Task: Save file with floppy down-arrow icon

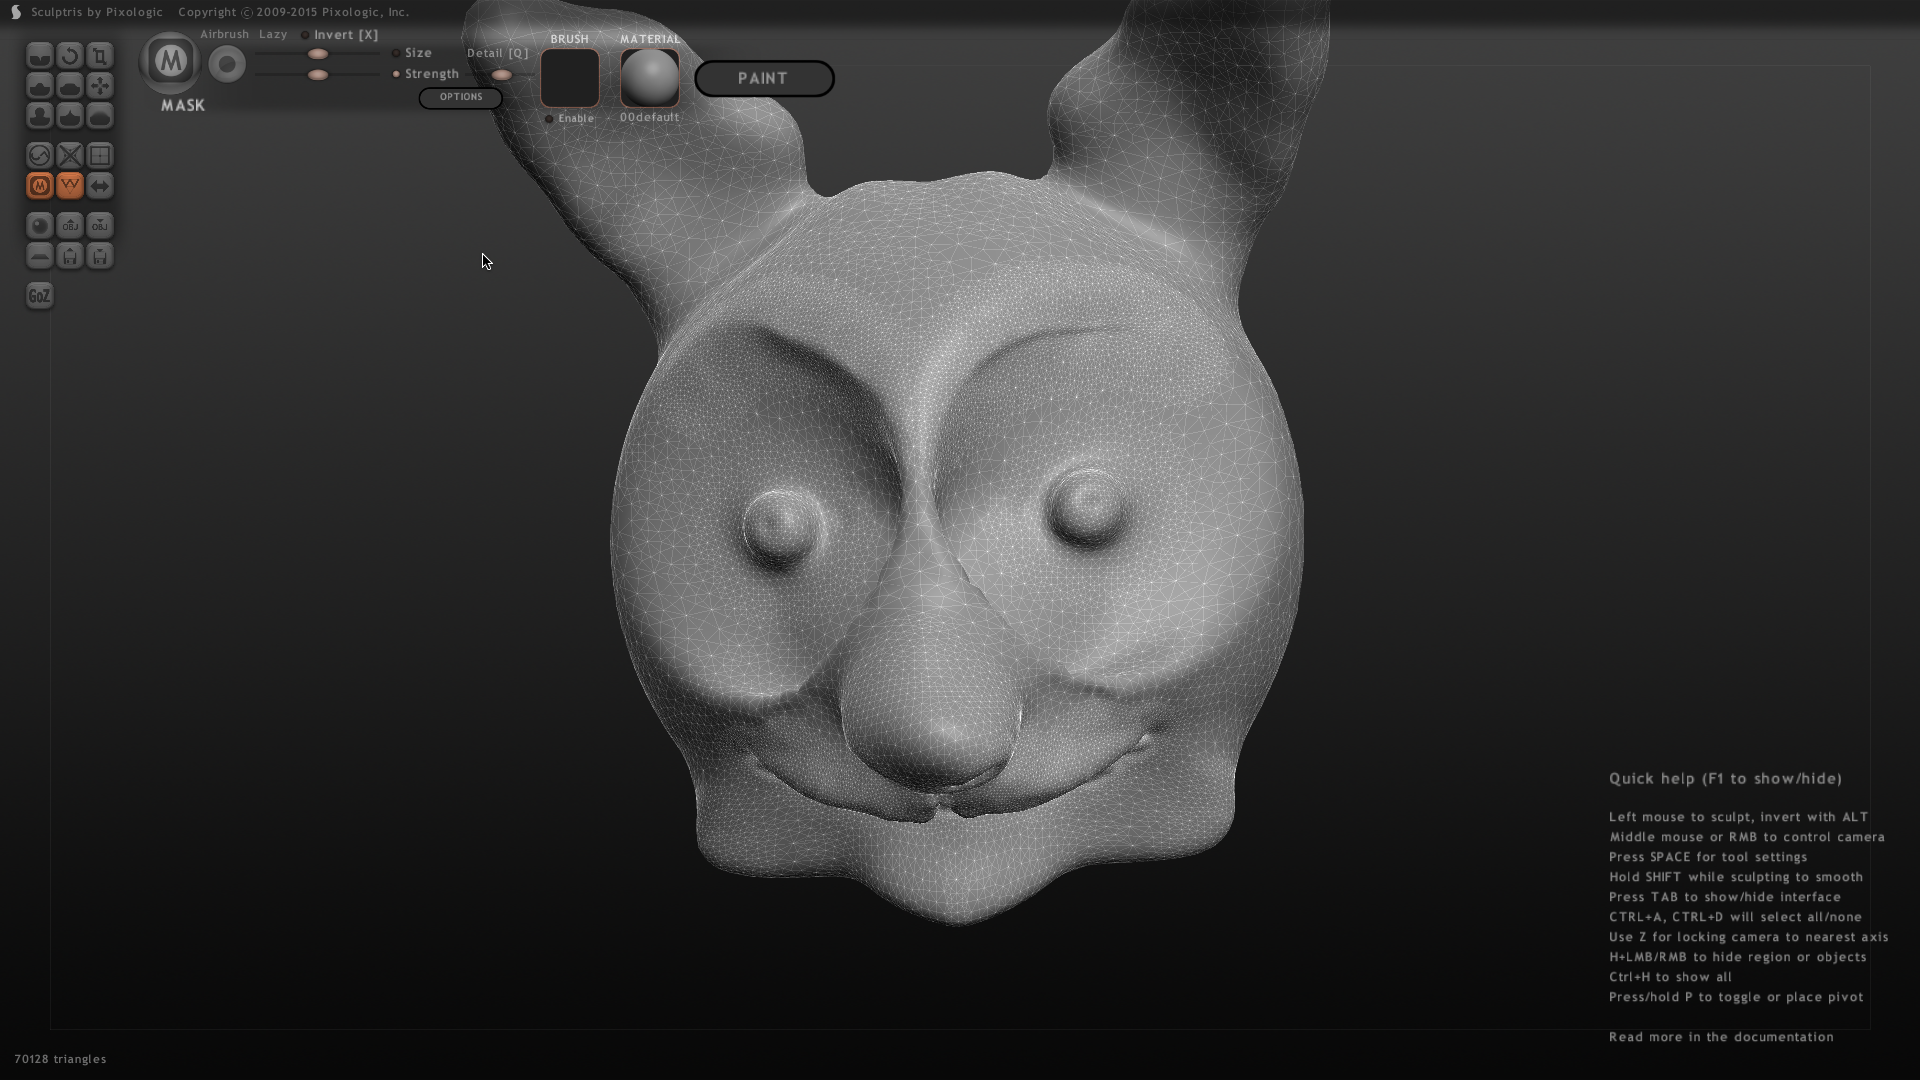Action: point(100,256)
